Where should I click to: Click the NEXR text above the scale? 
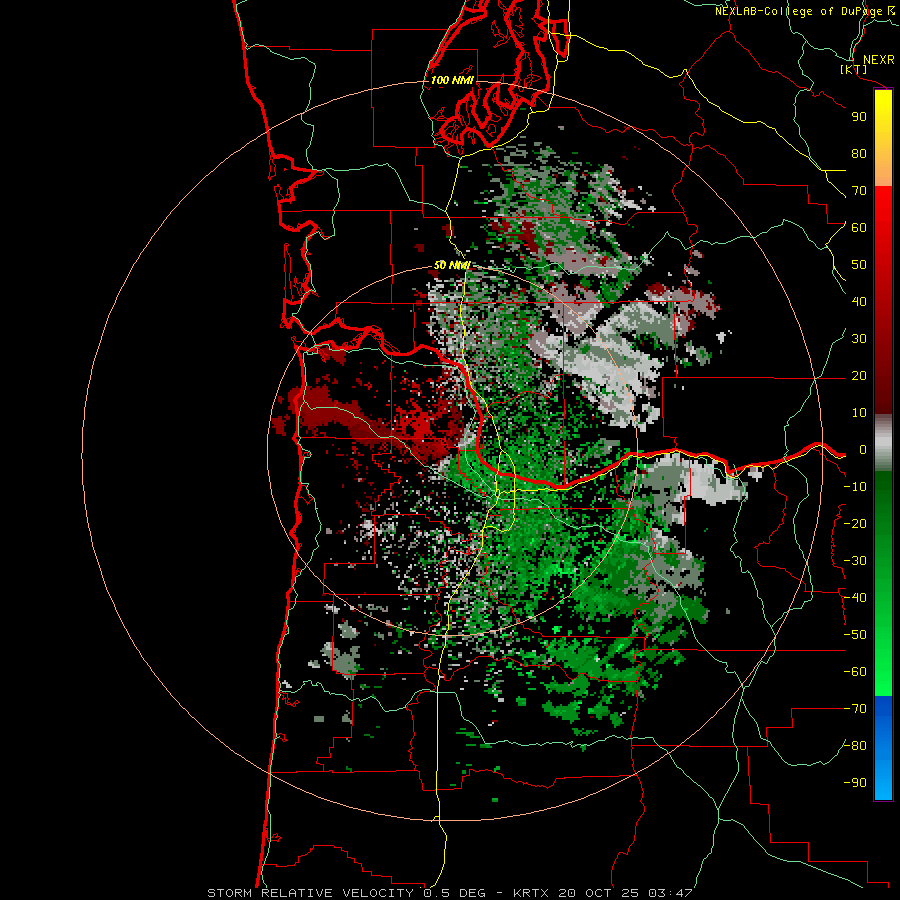coord(878,60)
